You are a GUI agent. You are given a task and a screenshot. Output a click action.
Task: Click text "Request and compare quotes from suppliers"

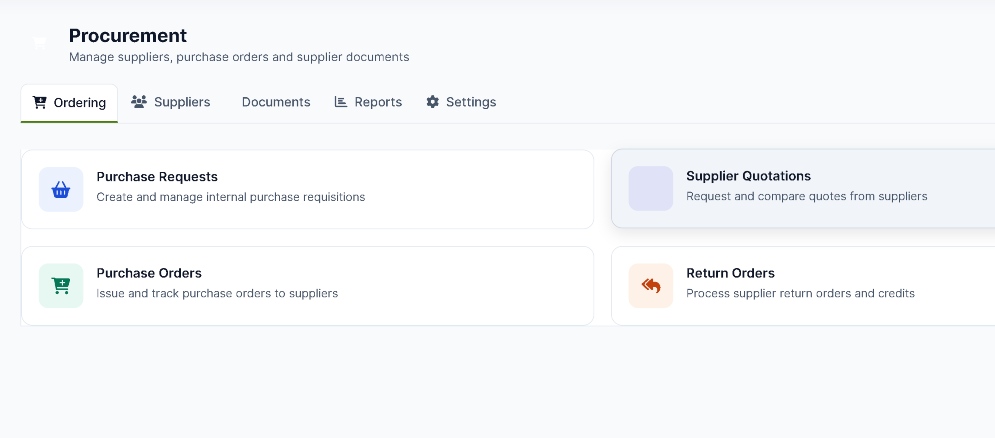coord(807,196)
